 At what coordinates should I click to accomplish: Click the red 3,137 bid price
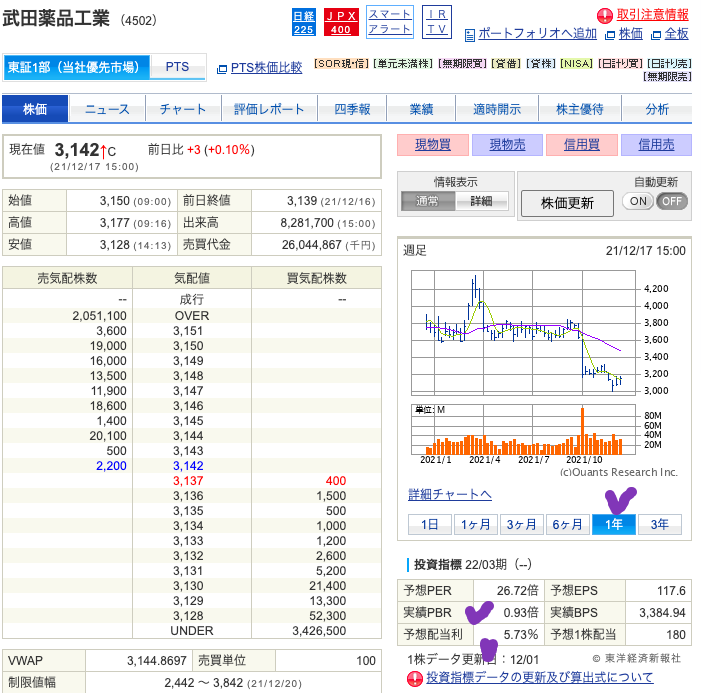(x=188, y=481)
